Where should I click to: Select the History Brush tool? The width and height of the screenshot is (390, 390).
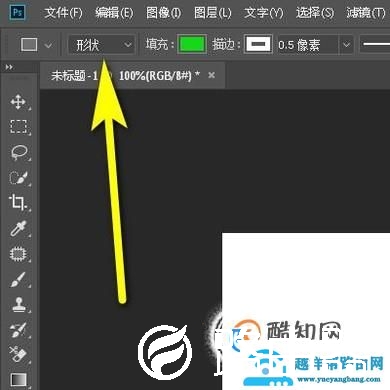click(x=18, y=330)
